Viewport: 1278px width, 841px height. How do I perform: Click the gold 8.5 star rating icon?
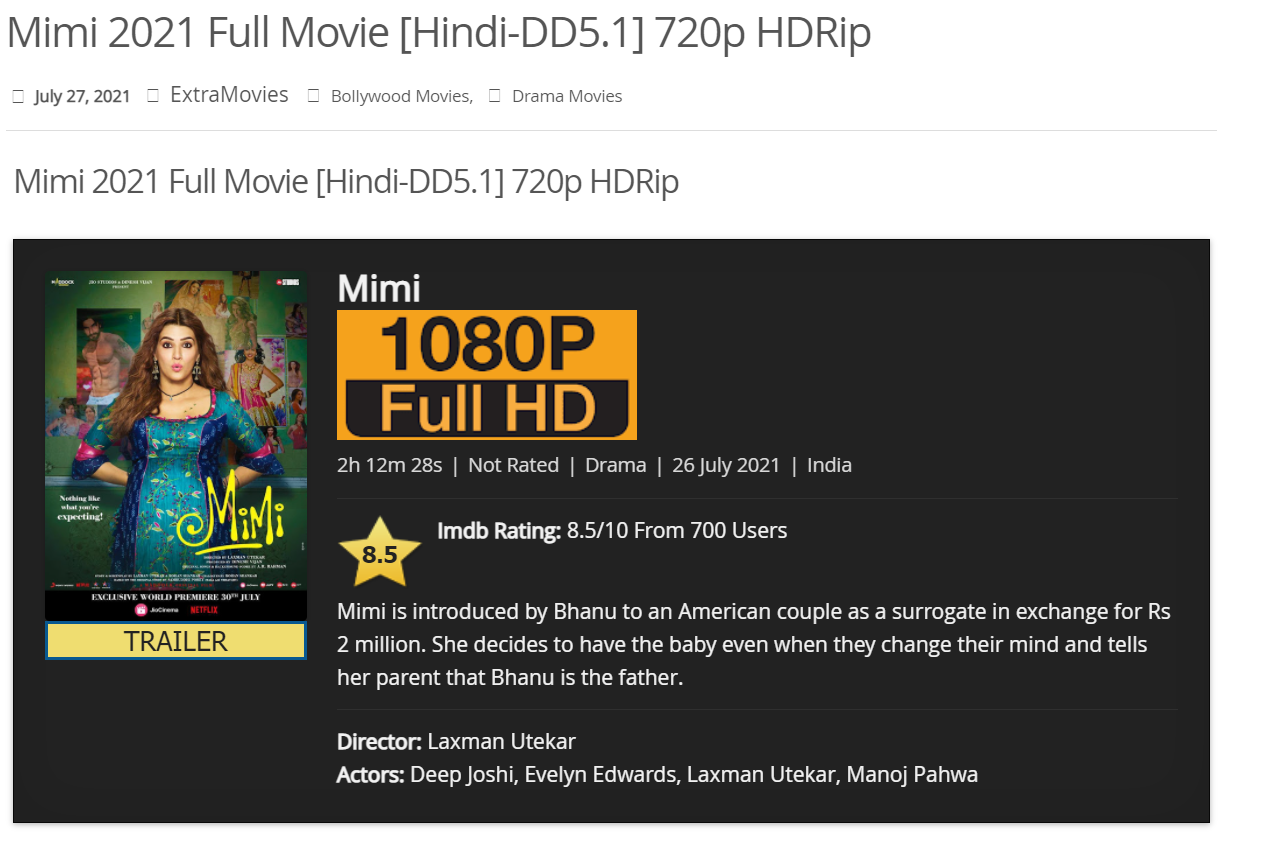click(x=379, y=553)
